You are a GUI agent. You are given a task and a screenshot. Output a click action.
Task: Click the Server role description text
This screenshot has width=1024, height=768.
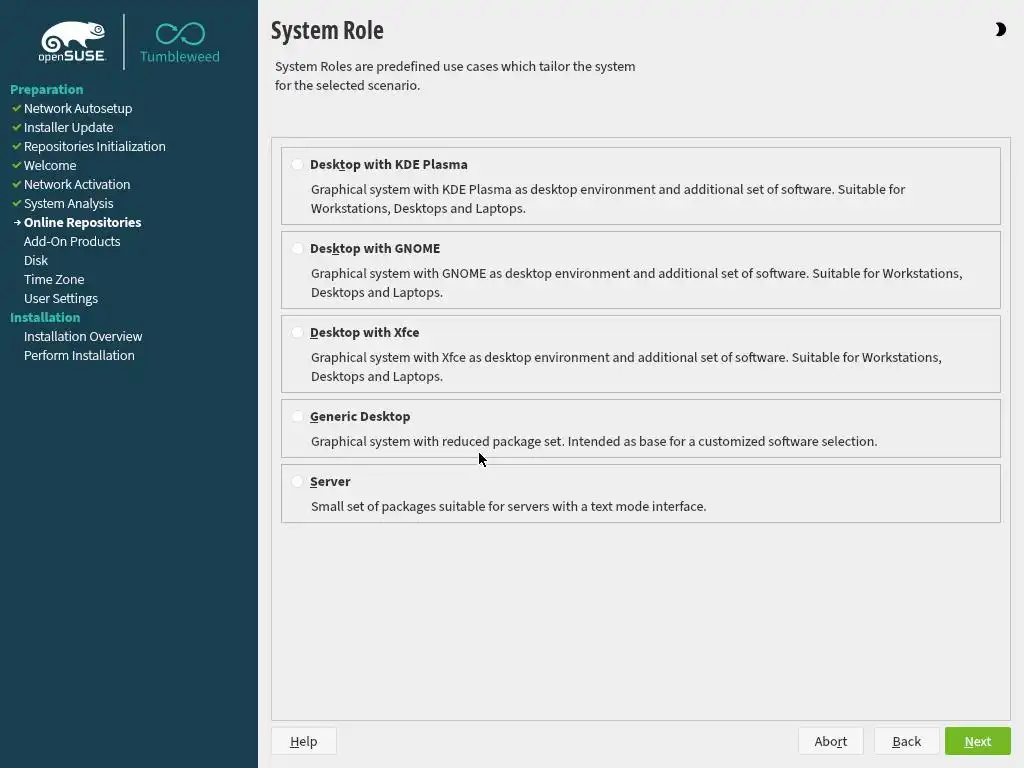click(508, 506)
